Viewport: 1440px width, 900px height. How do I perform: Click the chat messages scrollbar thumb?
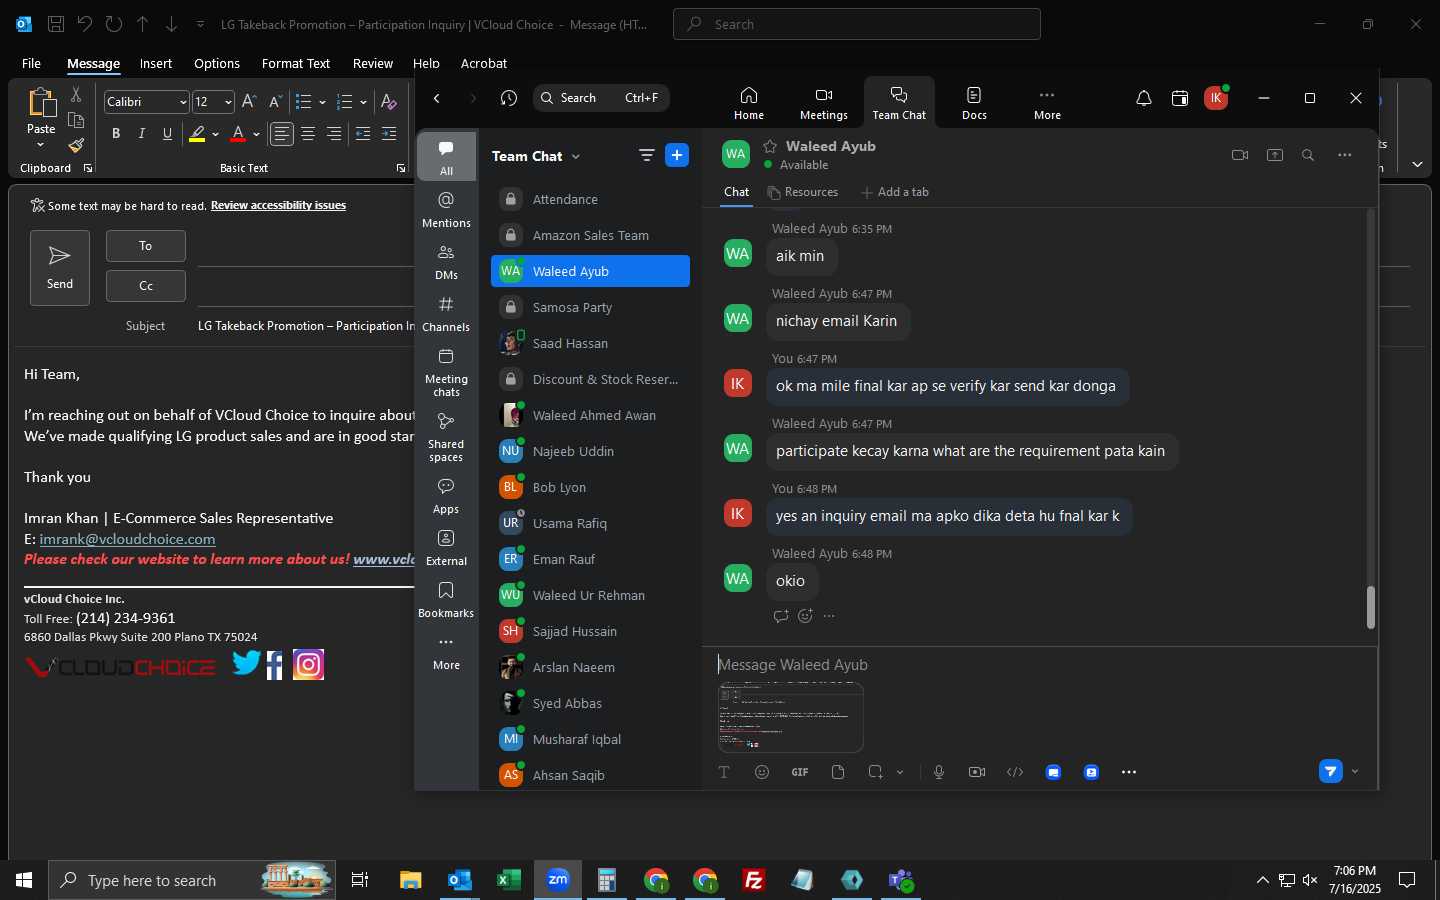click(1370, 607)
